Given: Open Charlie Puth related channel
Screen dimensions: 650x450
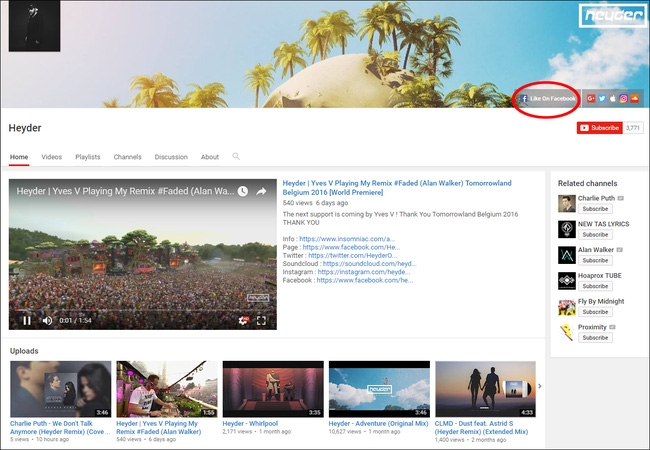Looking at the screenshot, I should point(596,198).
